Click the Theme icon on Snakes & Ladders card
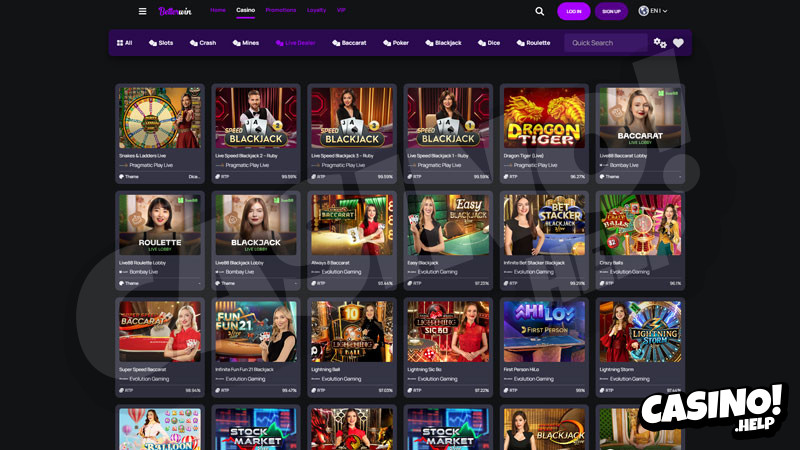The width and height of the screenshot is (800, 450). 121,177
